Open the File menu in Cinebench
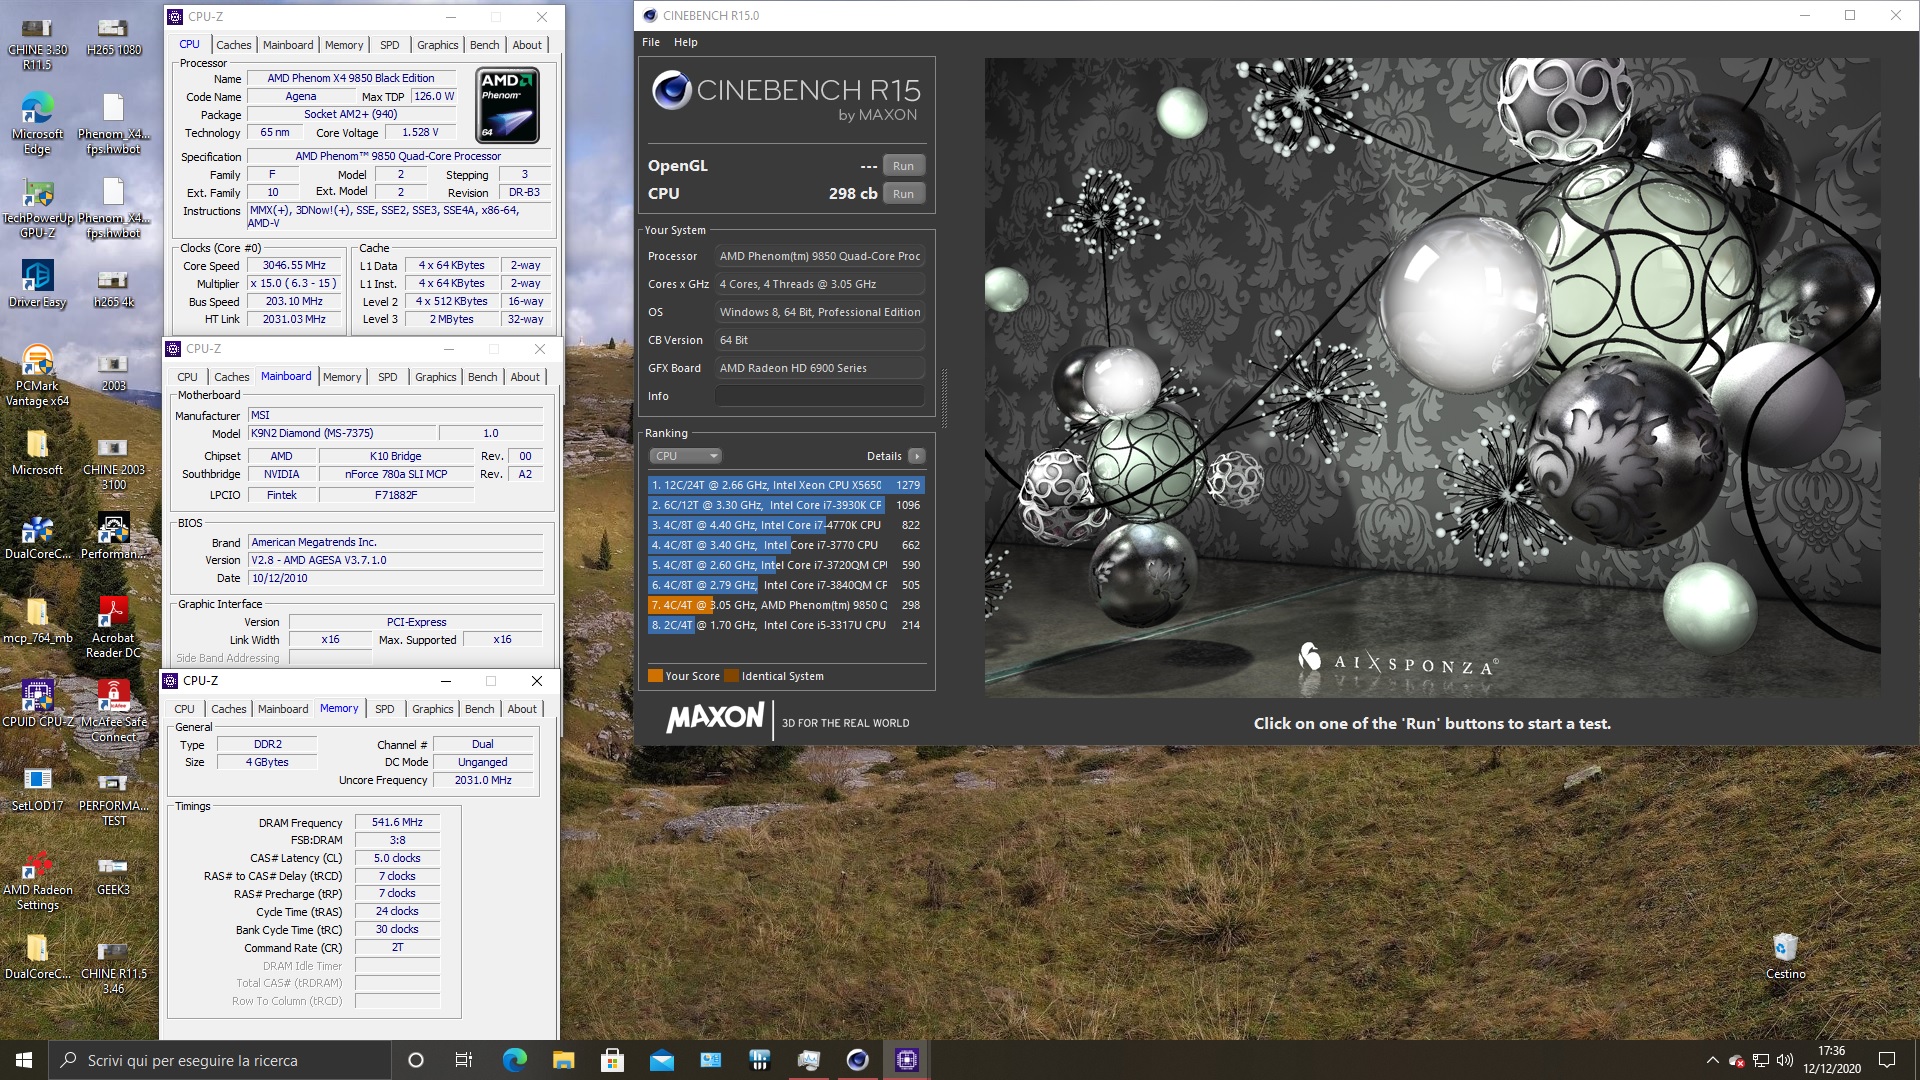 pos(651,42)
